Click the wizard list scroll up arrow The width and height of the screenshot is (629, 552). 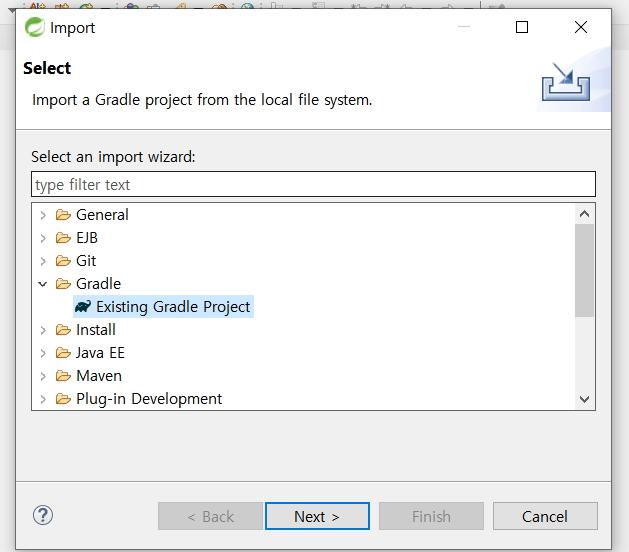click(584, 214)
